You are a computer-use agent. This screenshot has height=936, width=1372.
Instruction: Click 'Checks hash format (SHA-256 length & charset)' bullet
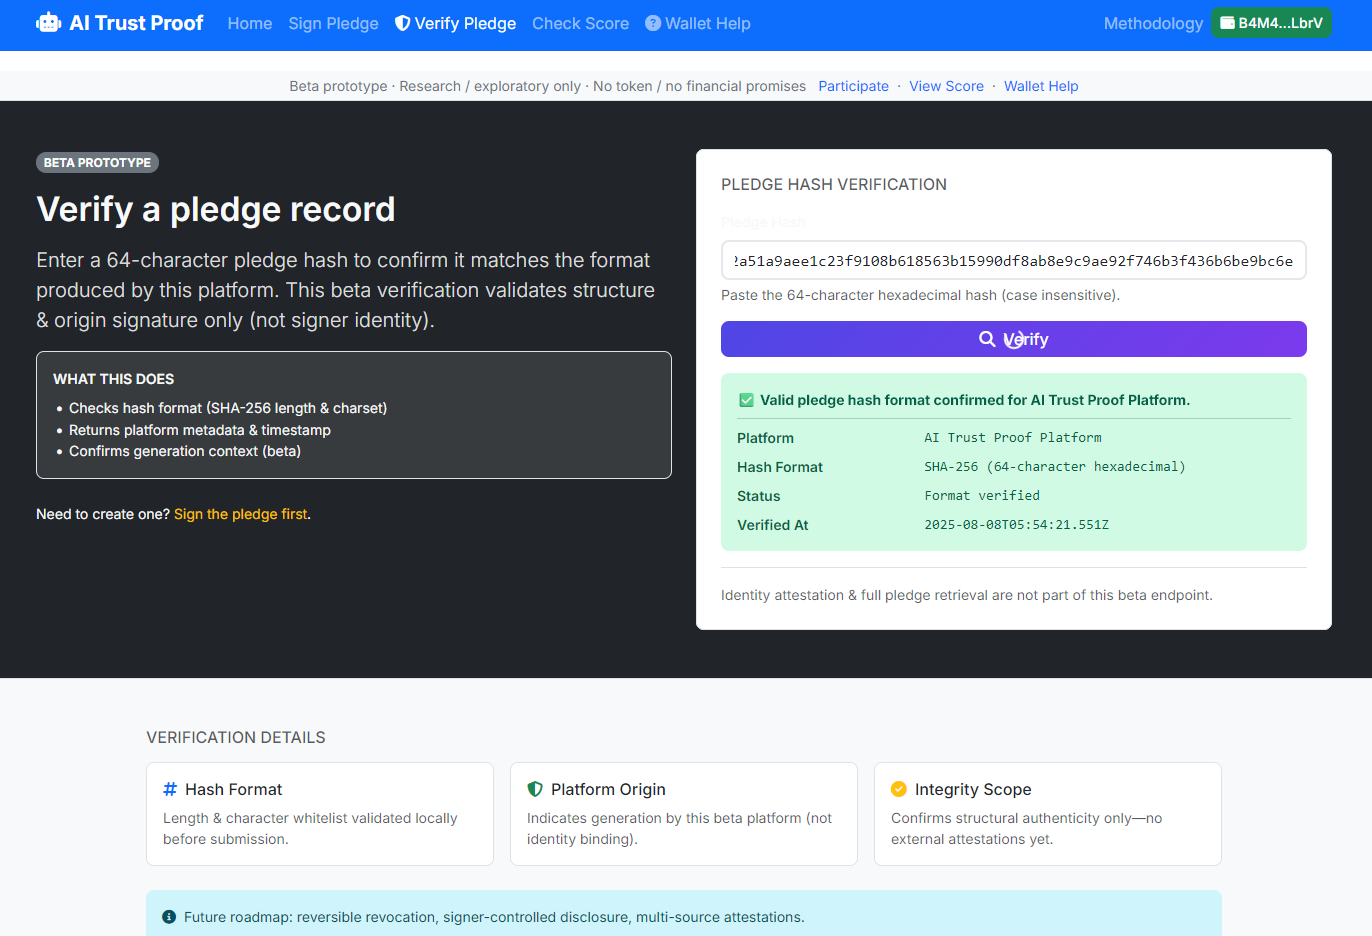coord(228,408)
